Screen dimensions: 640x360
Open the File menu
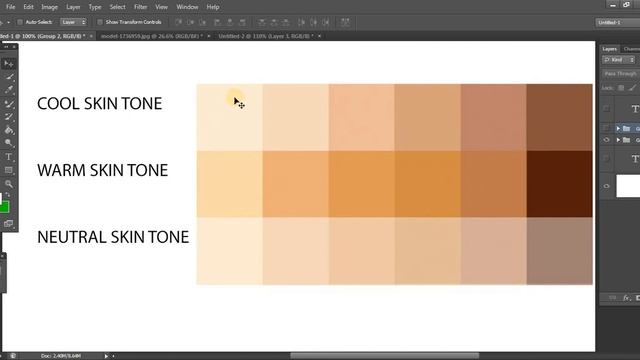click(10, 7)
